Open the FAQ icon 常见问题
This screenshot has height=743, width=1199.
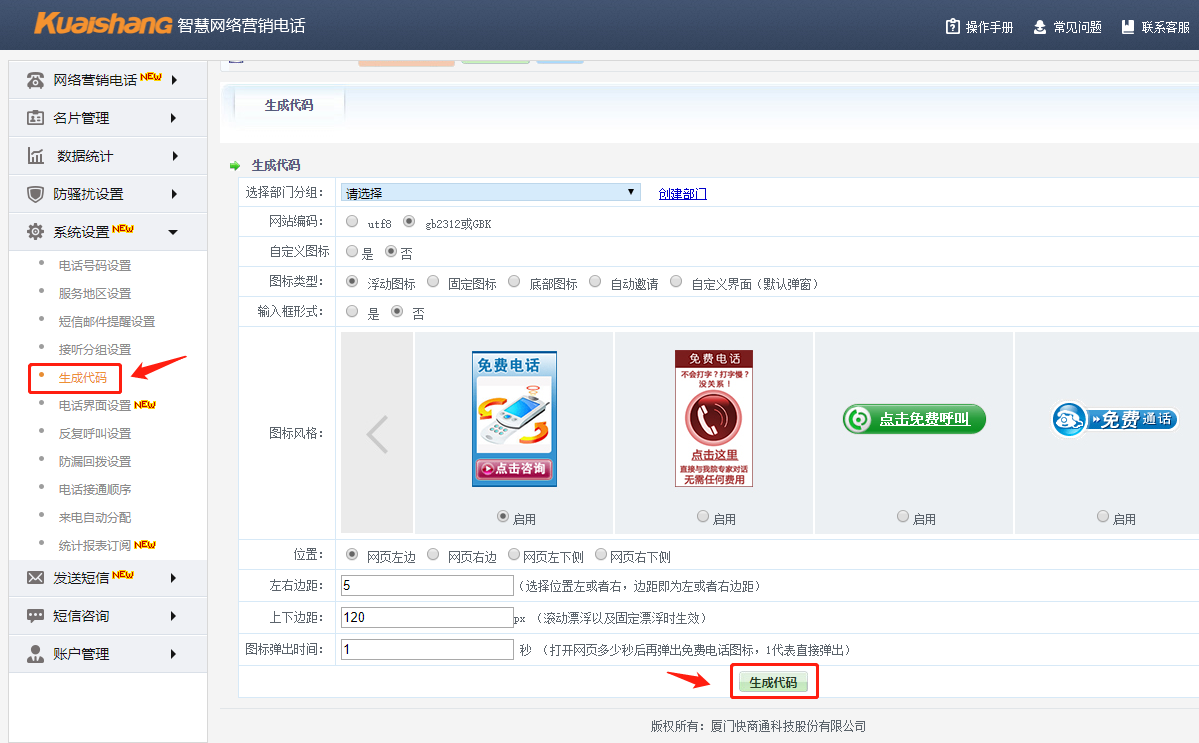[1040, 27]
